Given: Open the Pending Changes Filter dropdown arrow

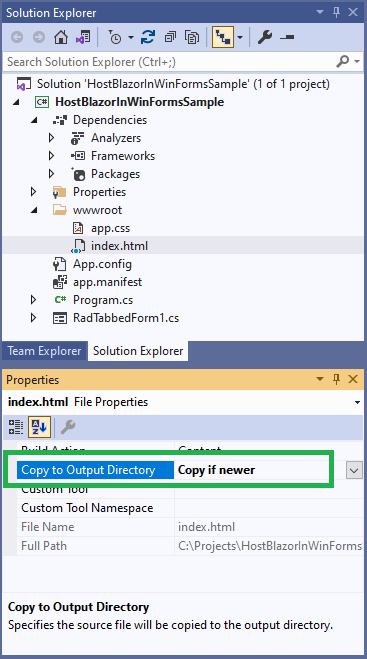Looking at the screenshot, I should [x=131, y=37].
